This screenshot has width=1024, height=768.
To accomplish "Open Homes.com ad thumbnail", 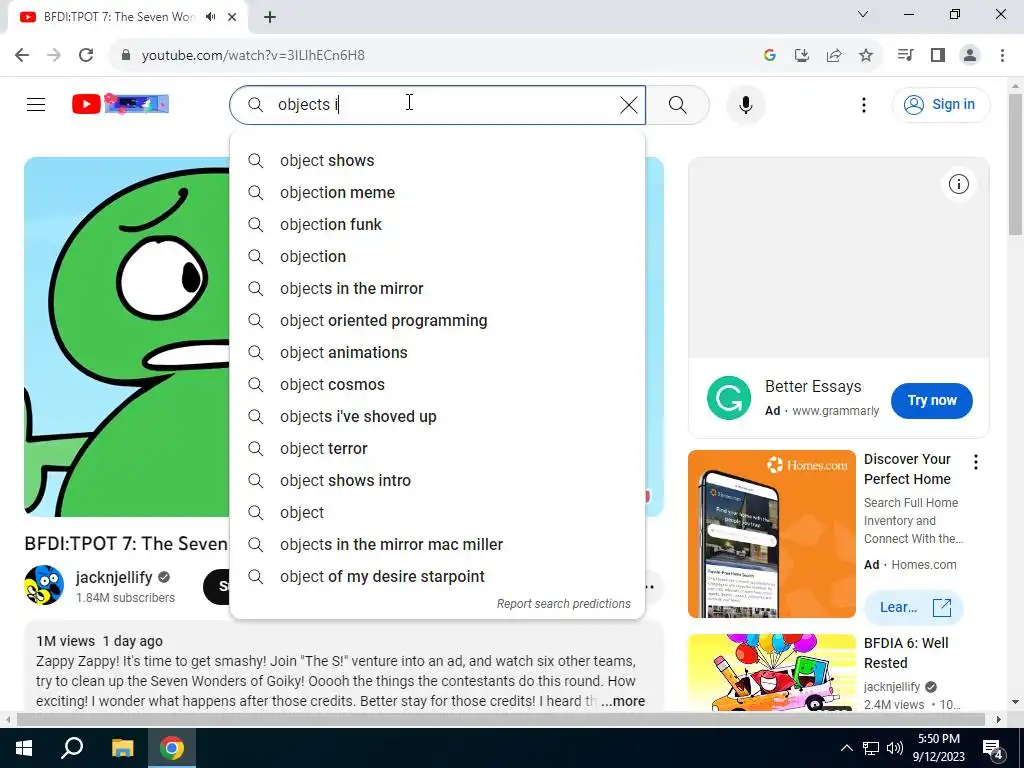I will coord(772,534).
